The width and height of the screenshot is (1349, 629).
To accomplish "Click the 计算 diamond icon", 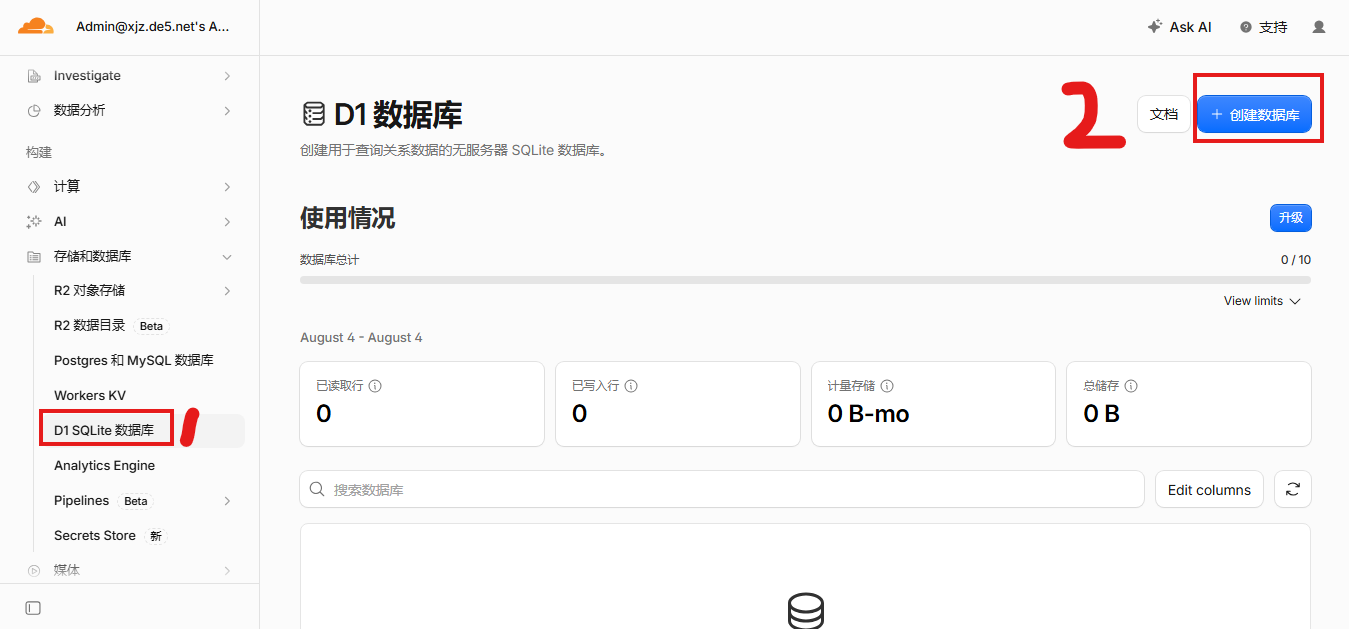I will (34, 186).
